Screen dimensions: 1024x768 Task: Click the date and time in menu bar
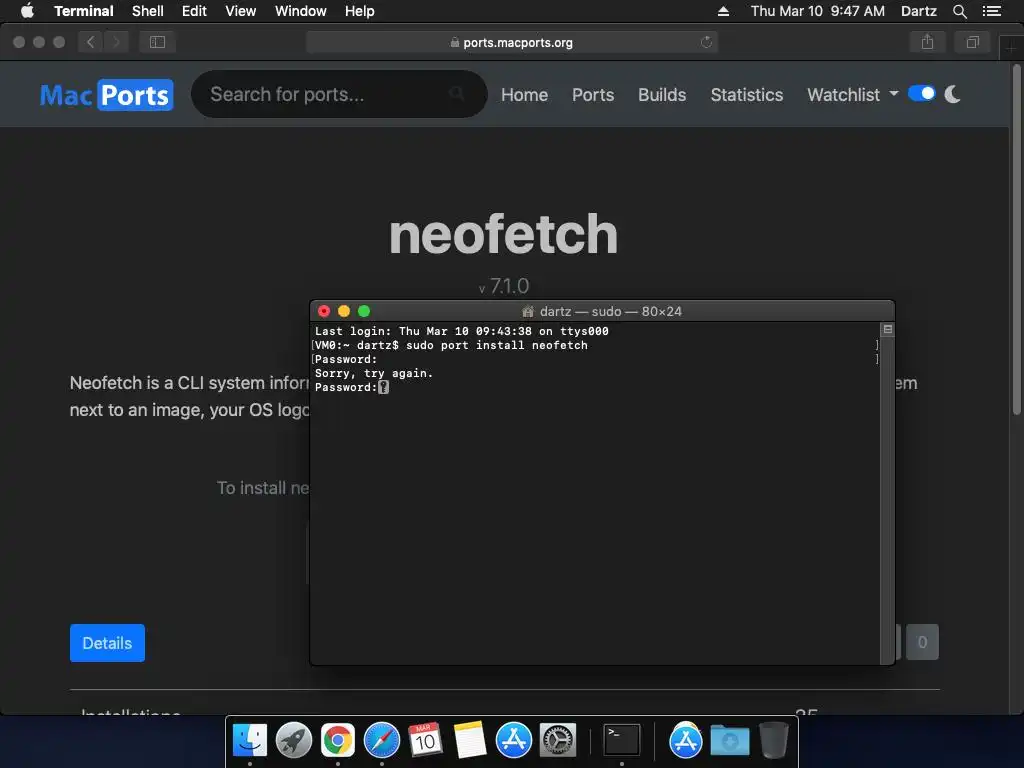818,11
